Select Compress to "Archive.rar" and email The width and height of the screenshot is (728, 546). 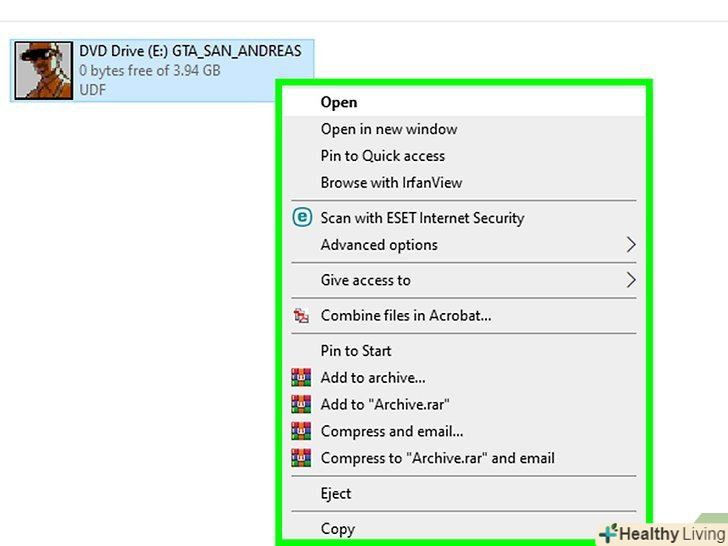pyautogui.click(x=464, y=458)
